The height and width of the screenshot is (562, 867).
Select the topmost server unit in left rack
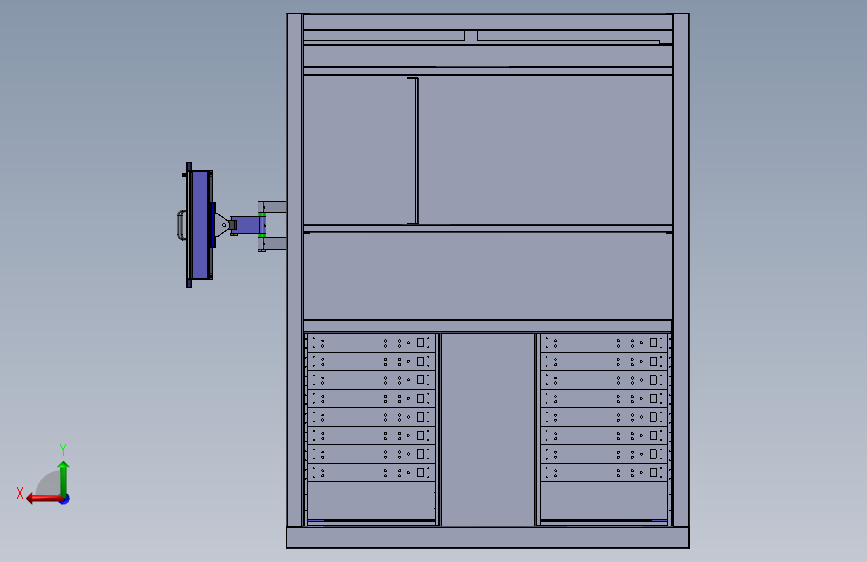(x=371, y=343)
